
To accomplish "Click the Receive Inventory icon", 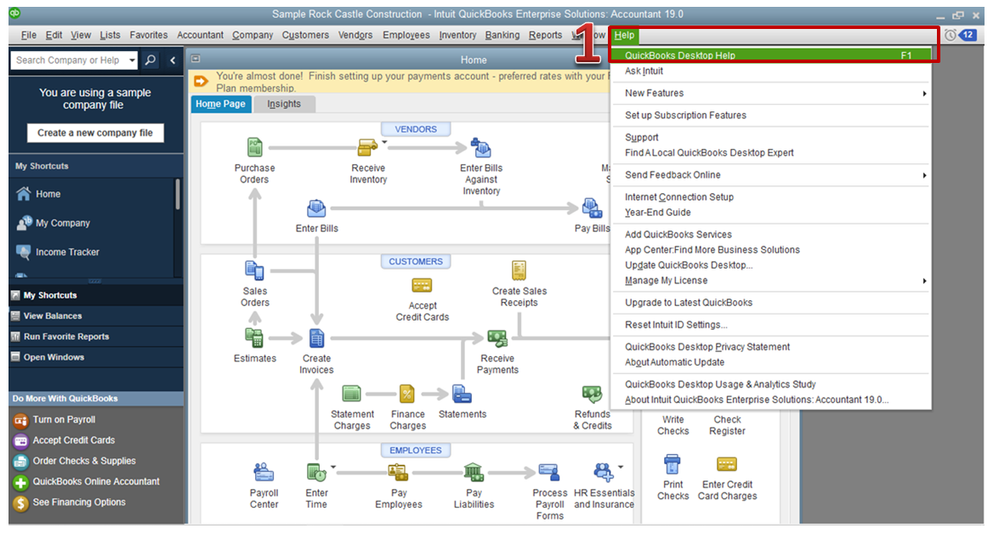I will 367,148.
